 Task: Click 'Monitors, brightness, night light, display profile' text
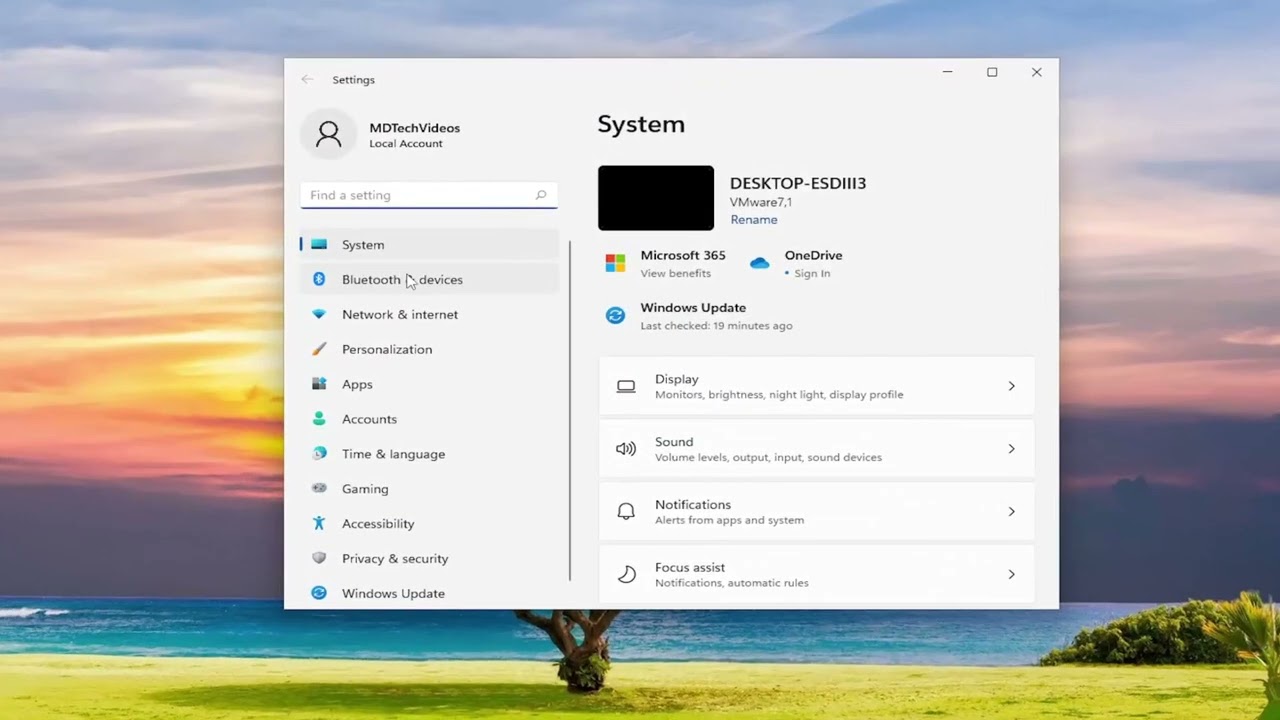[x=779, y=395]
